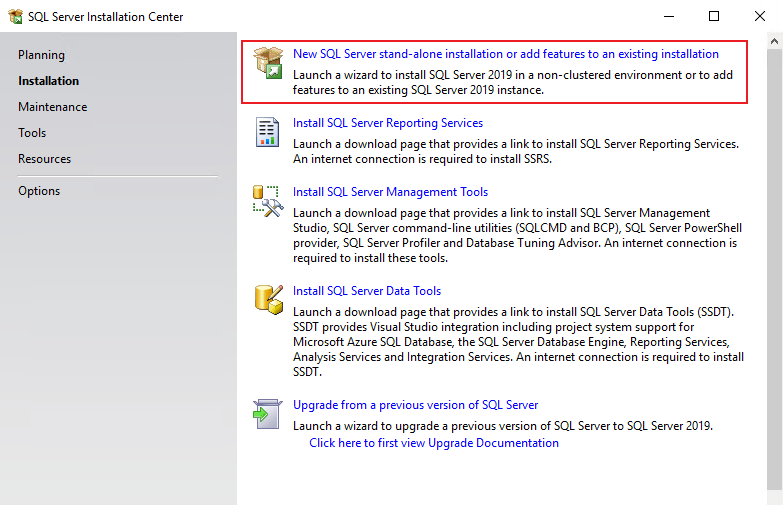
Task: View the Upgrade Documentation link
Action: click(x=434, y=443)
